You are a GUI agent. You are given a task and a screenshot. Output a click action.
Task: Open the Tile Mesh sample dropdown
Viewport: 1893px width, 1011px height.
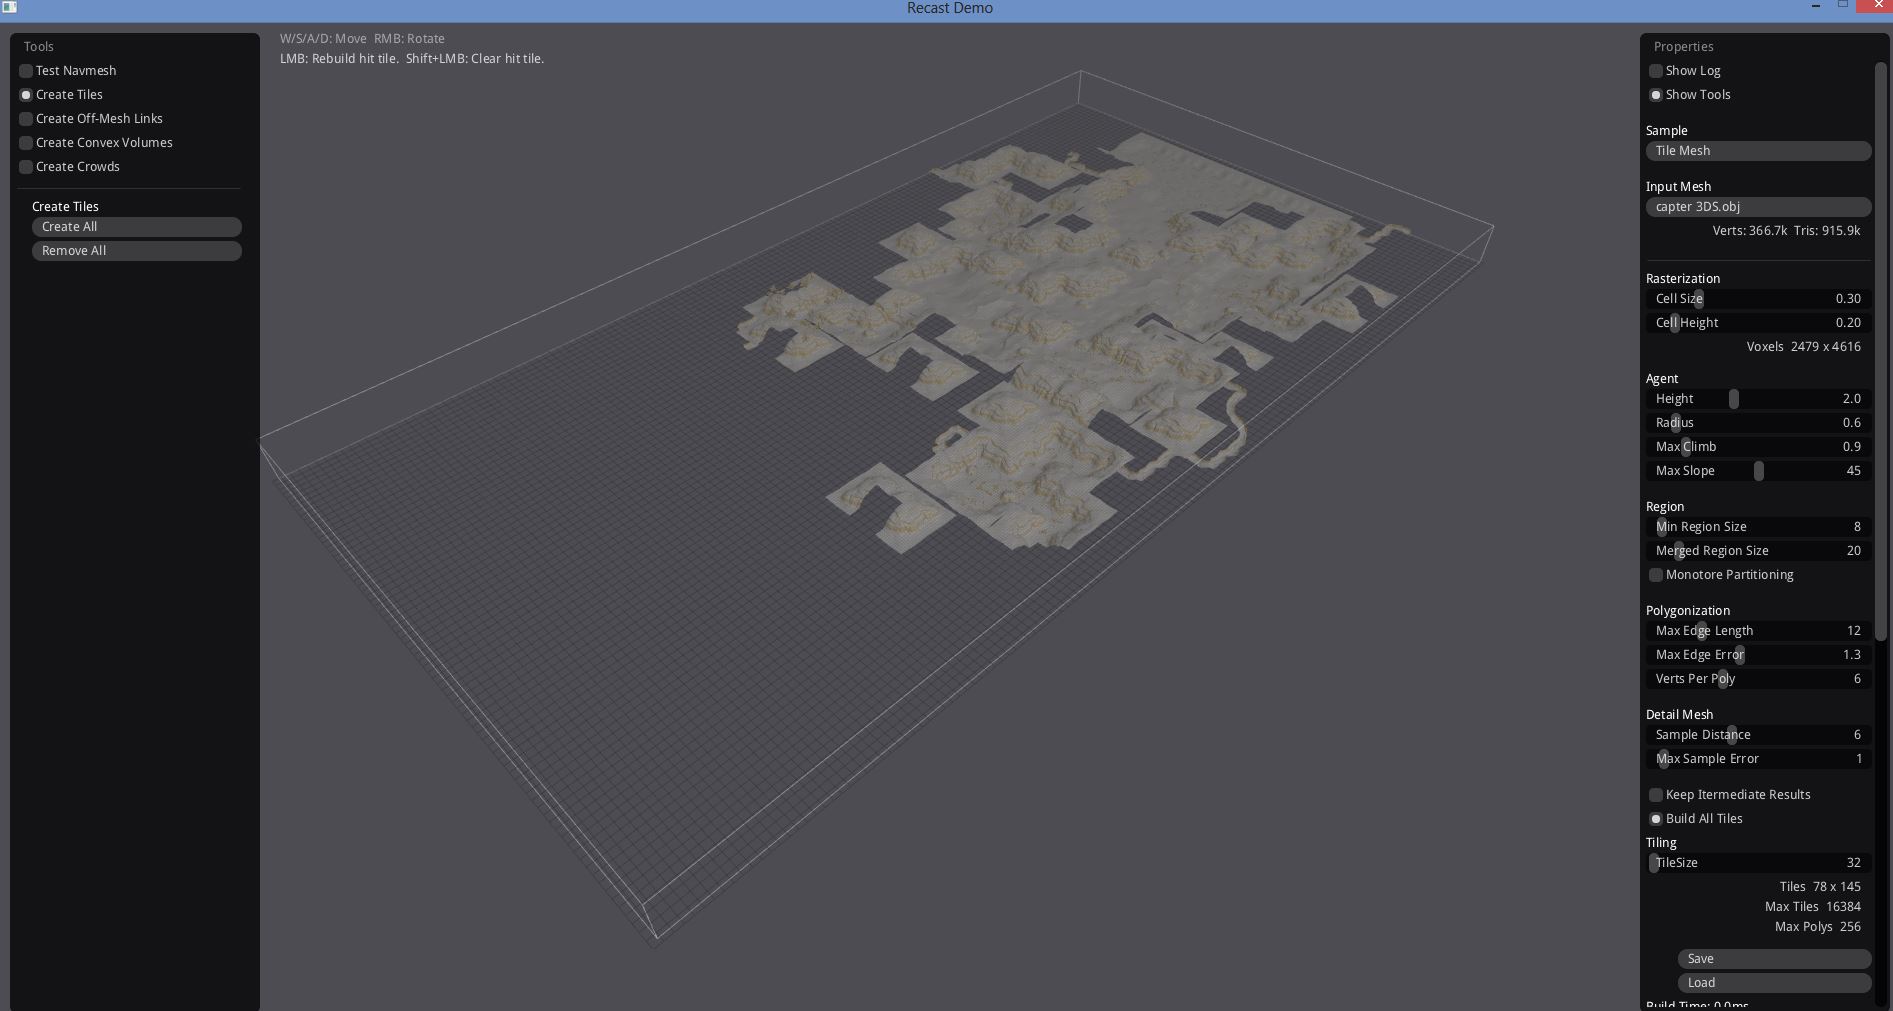1757,151
